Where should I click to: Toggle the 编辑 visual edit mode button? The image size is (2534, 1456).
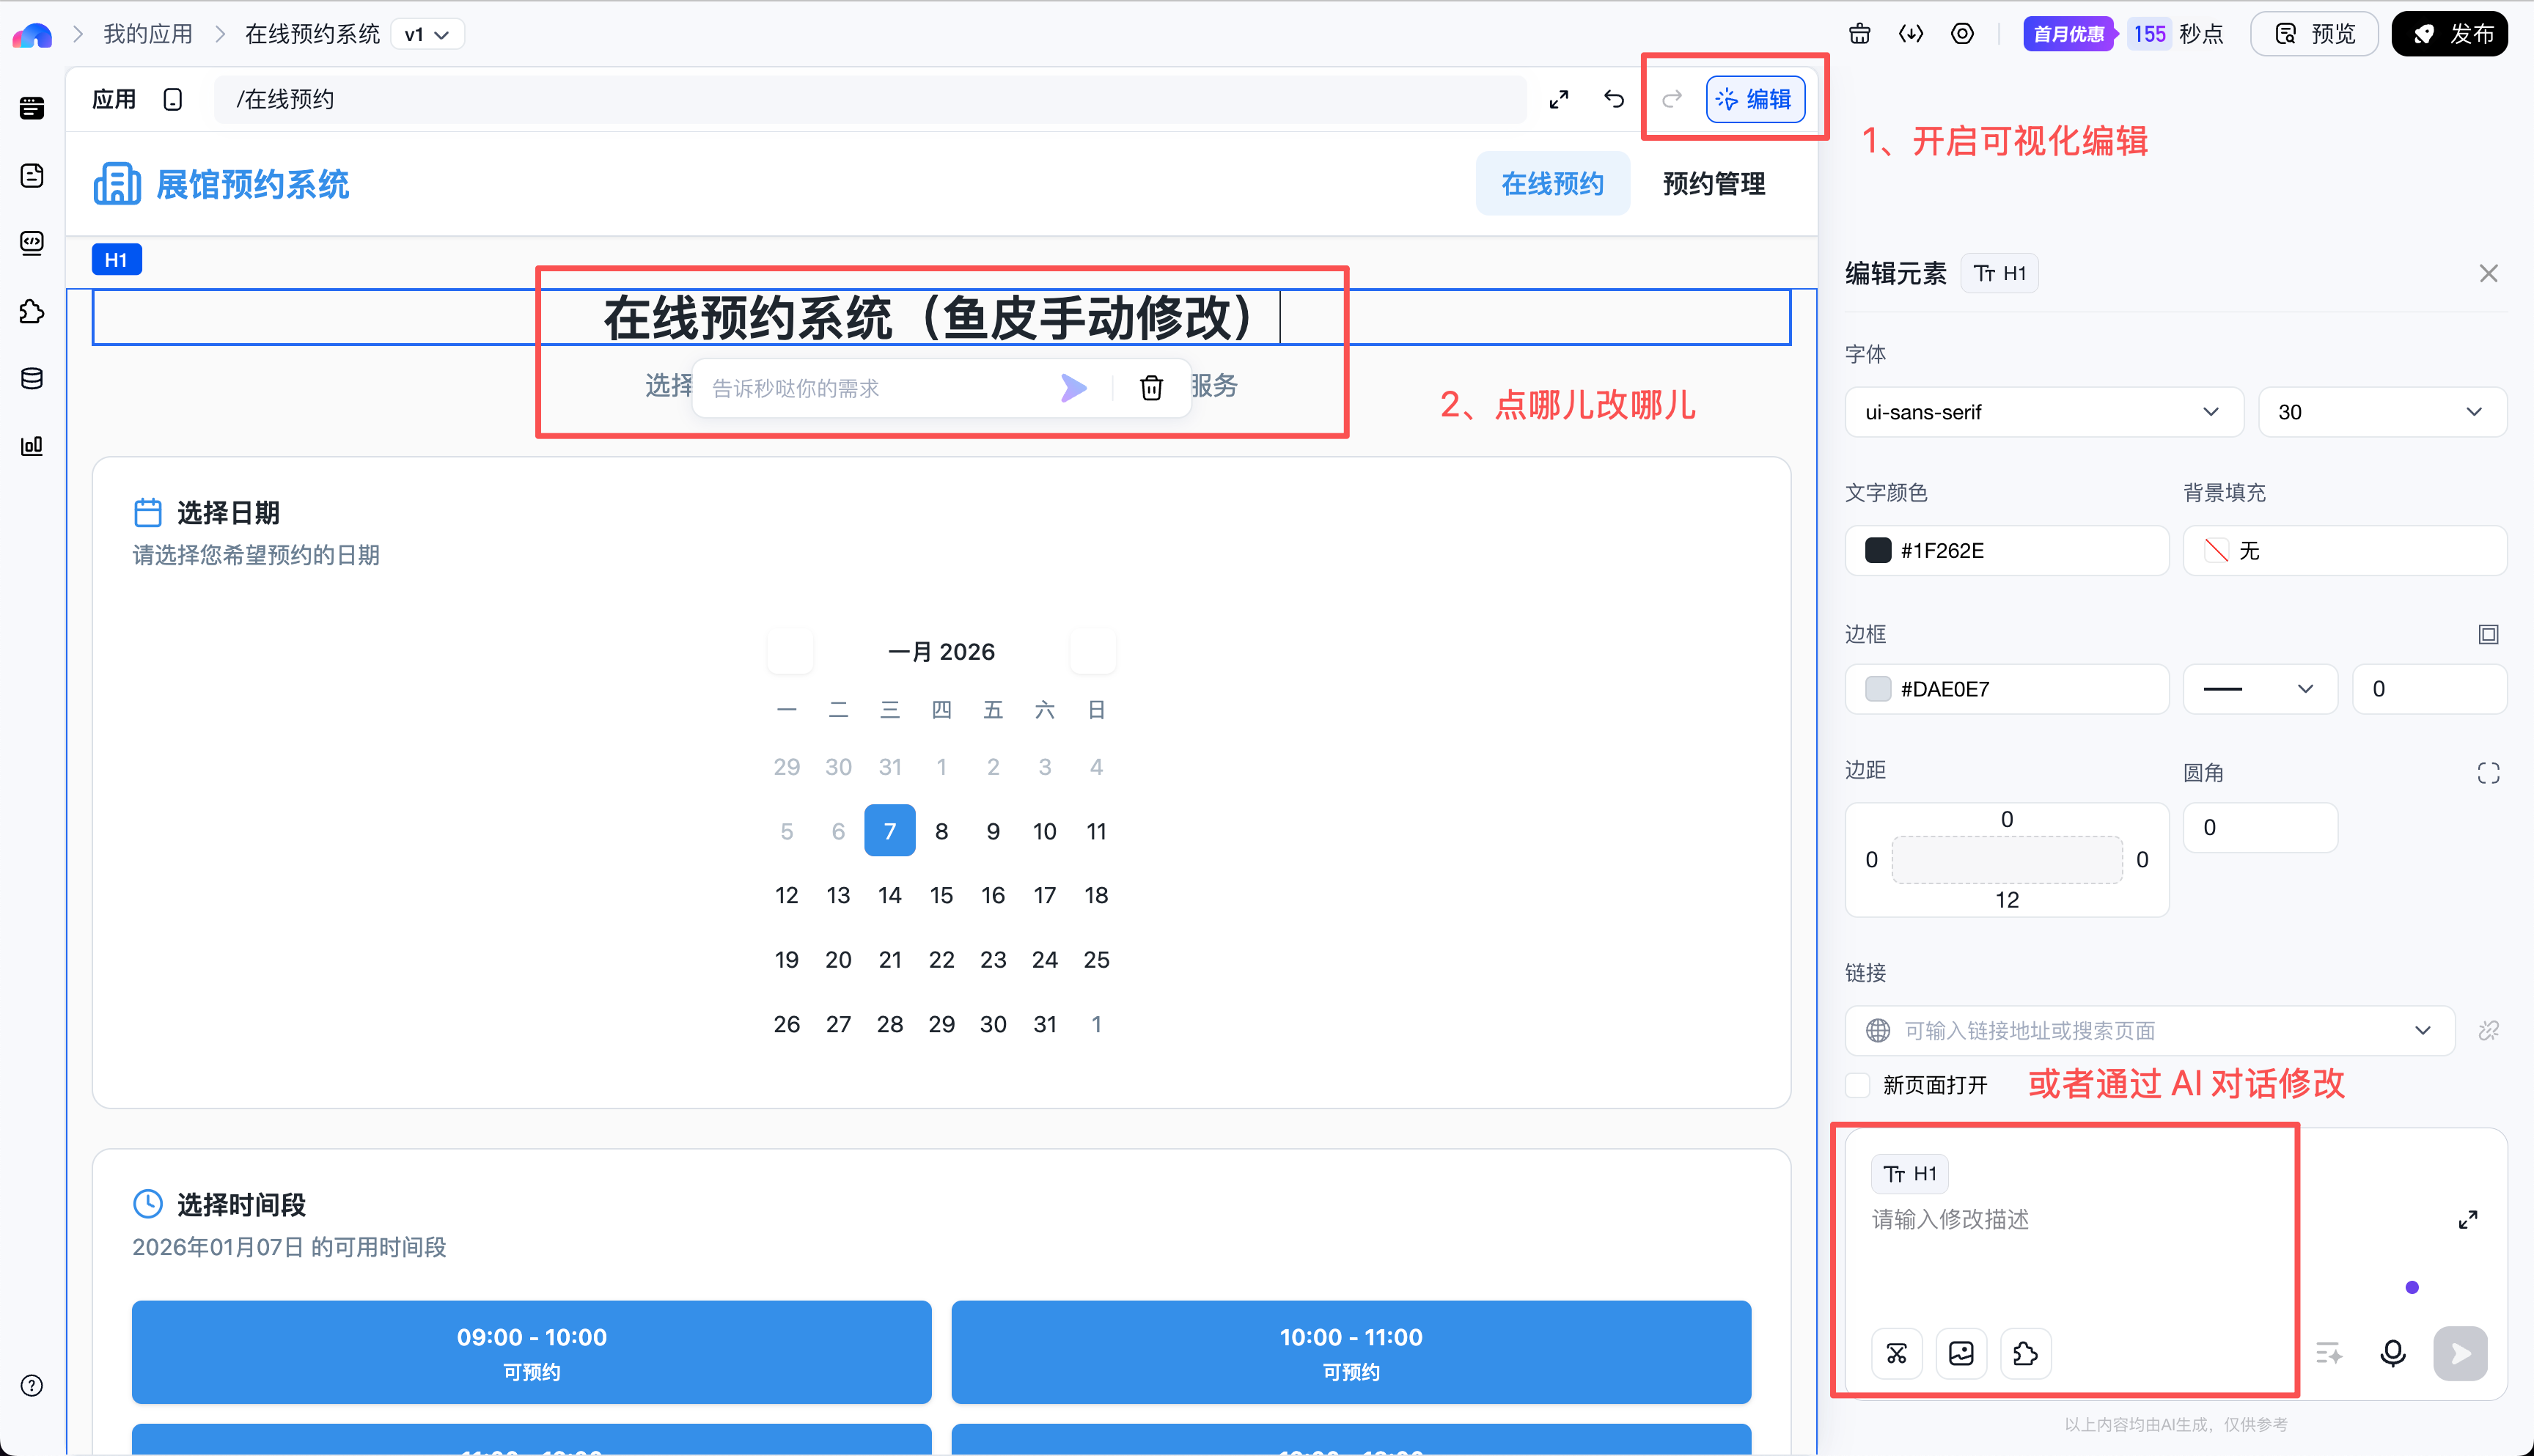click(x=1755, y=99)
